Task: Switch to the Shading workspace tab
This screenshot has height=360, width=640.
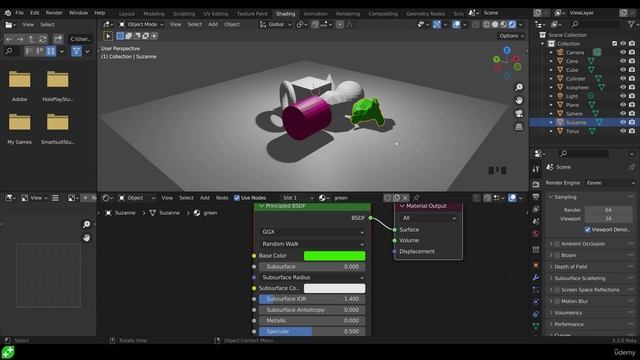Action: click(285, 13)
